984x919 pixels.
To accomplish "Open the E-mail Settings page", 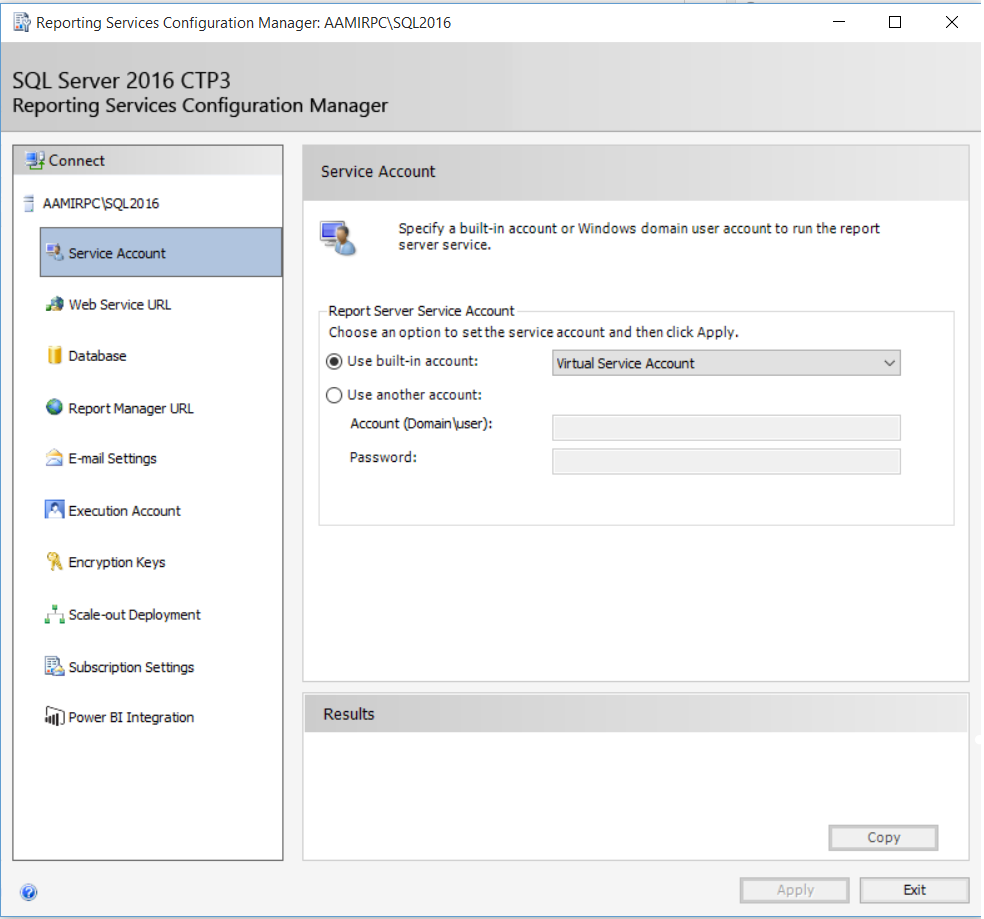I will (112, 458).
